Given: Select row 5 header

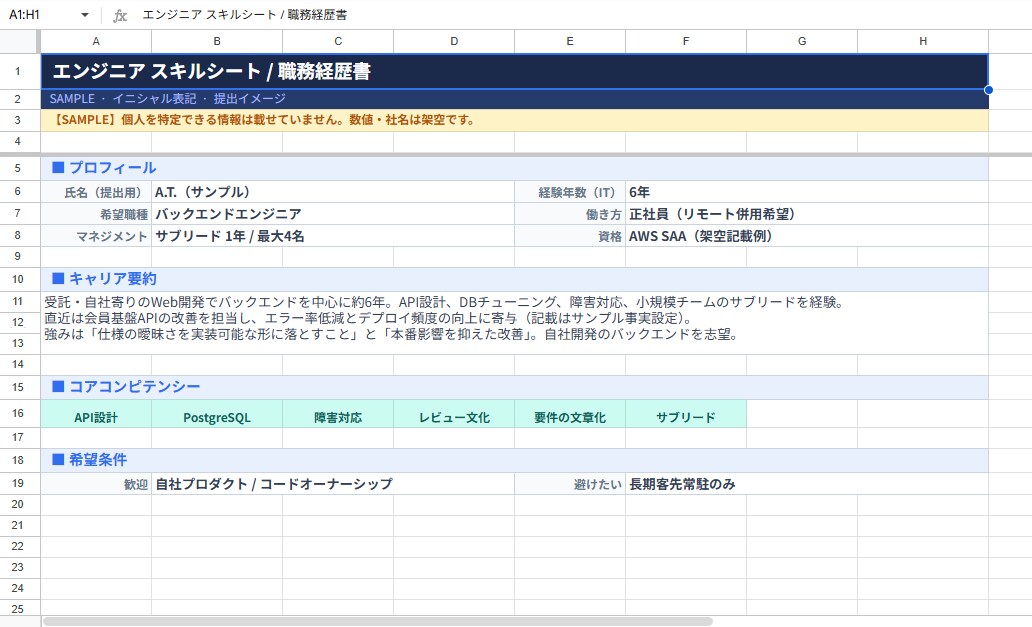Looking at the screenshot, I should 18,168.
